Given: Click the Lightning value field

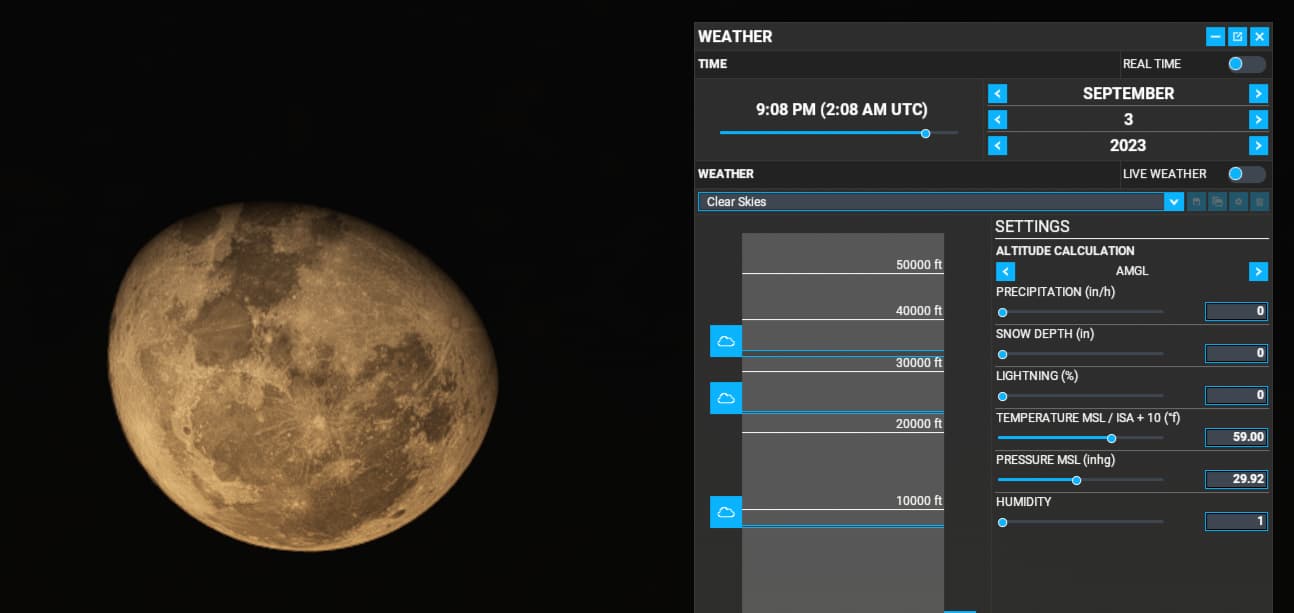Looking at the screenshot, I should 1236,395.
